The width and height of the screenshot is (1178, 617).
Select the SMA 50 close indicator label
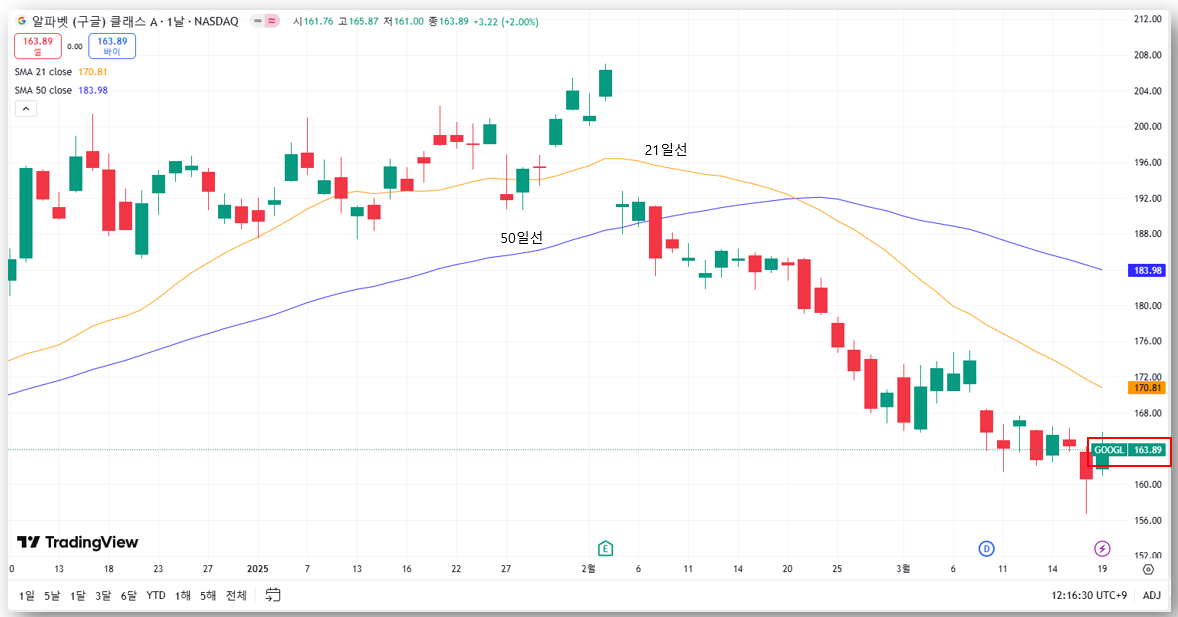43,90
